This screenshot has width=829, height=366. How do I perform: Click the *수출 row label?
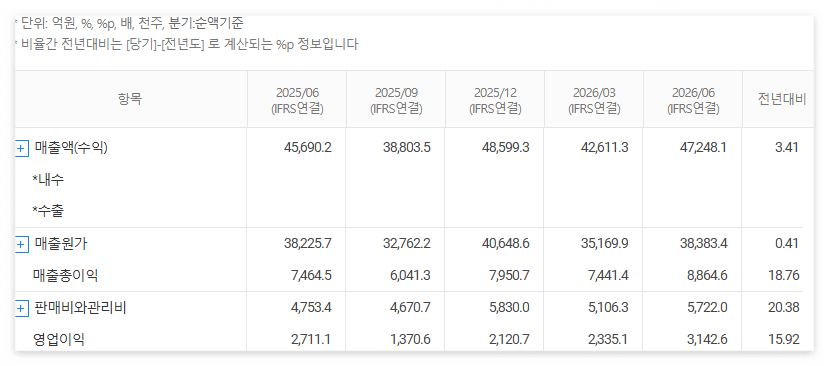(x=48, y=212)
